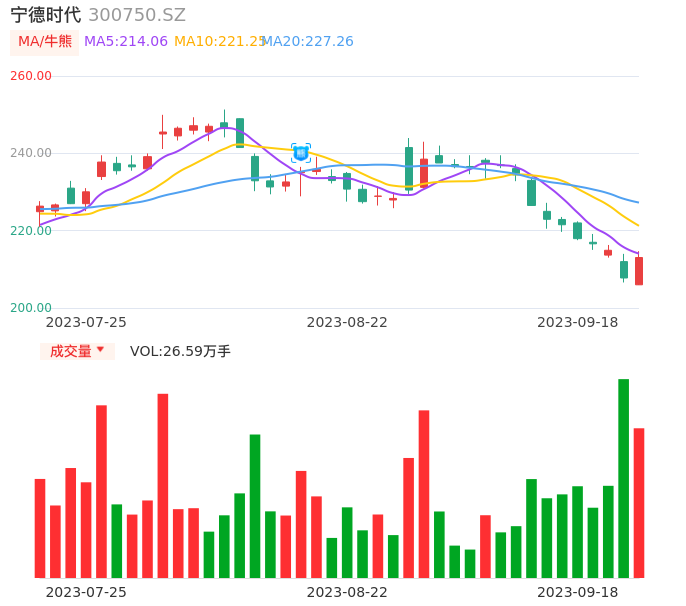The width and height of the screenshot is (686, 606).
Task: Click the 2023-08-22 date under price chart
Action: click(x=347, y=322)
